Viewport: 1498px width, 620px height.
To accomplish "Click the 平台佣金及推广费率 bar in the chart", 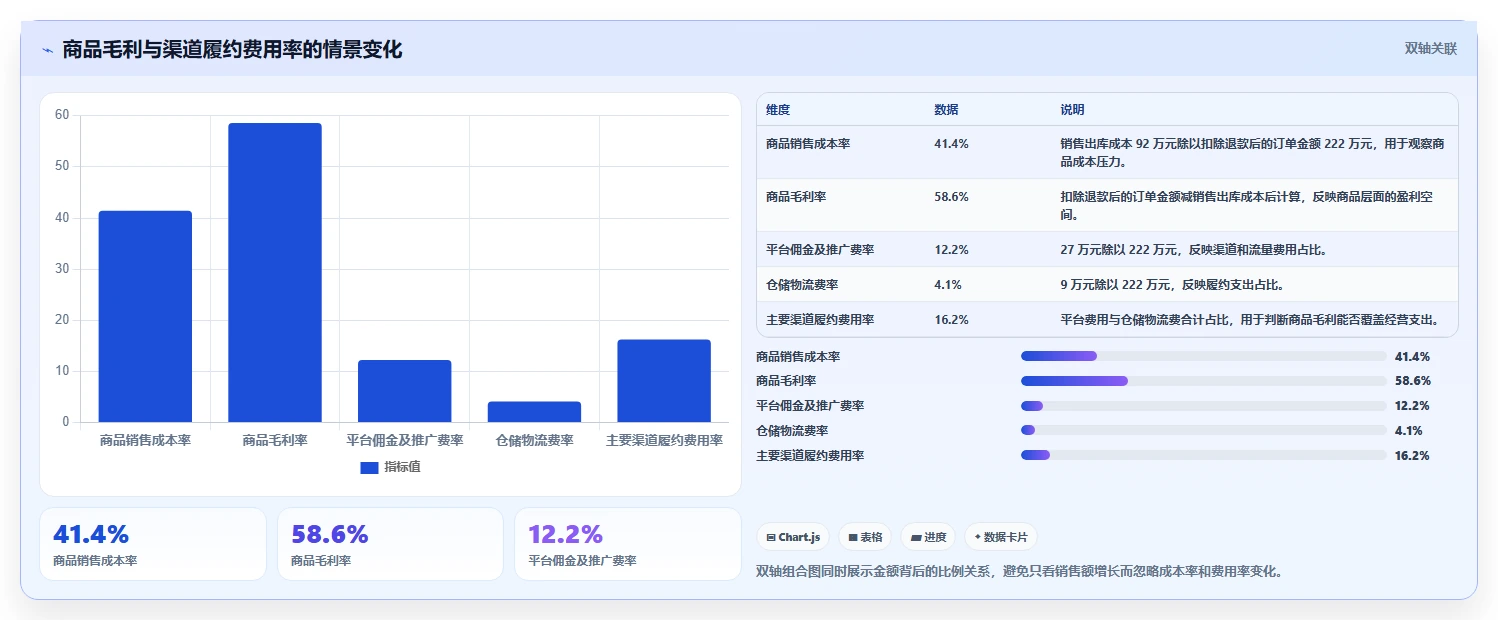I will (x=405, y=391).
